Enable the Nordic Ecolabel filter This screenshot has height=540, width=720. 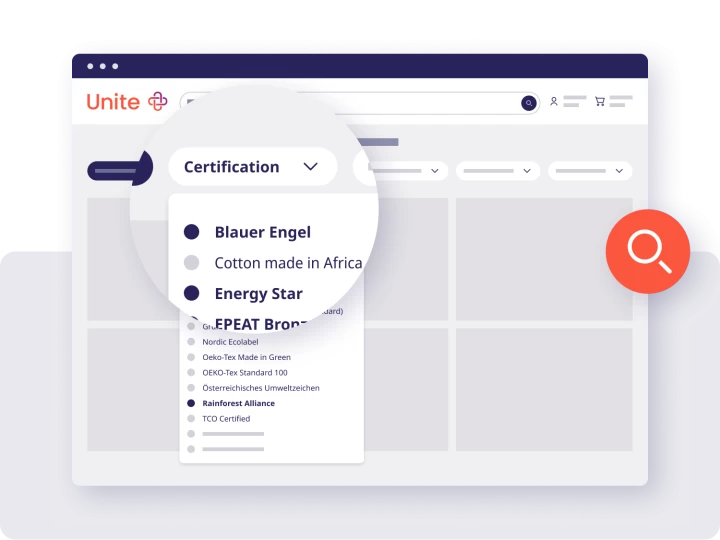click(x=230, y=342)
